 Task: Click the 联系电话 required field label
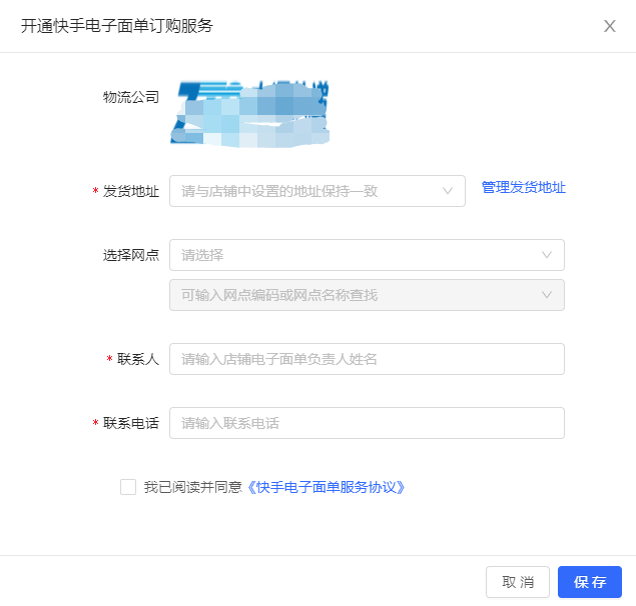click(131, 423)
